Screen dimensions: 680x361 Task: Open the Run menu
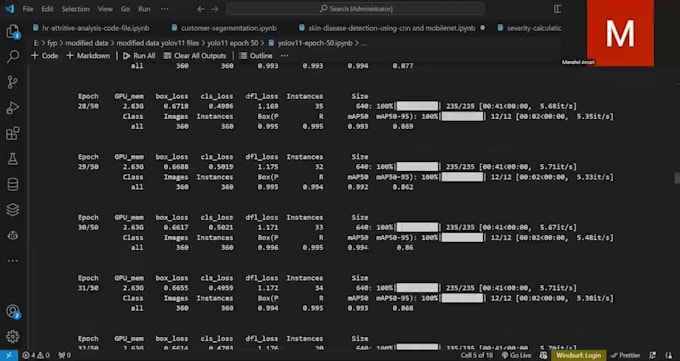coord(144,9)
